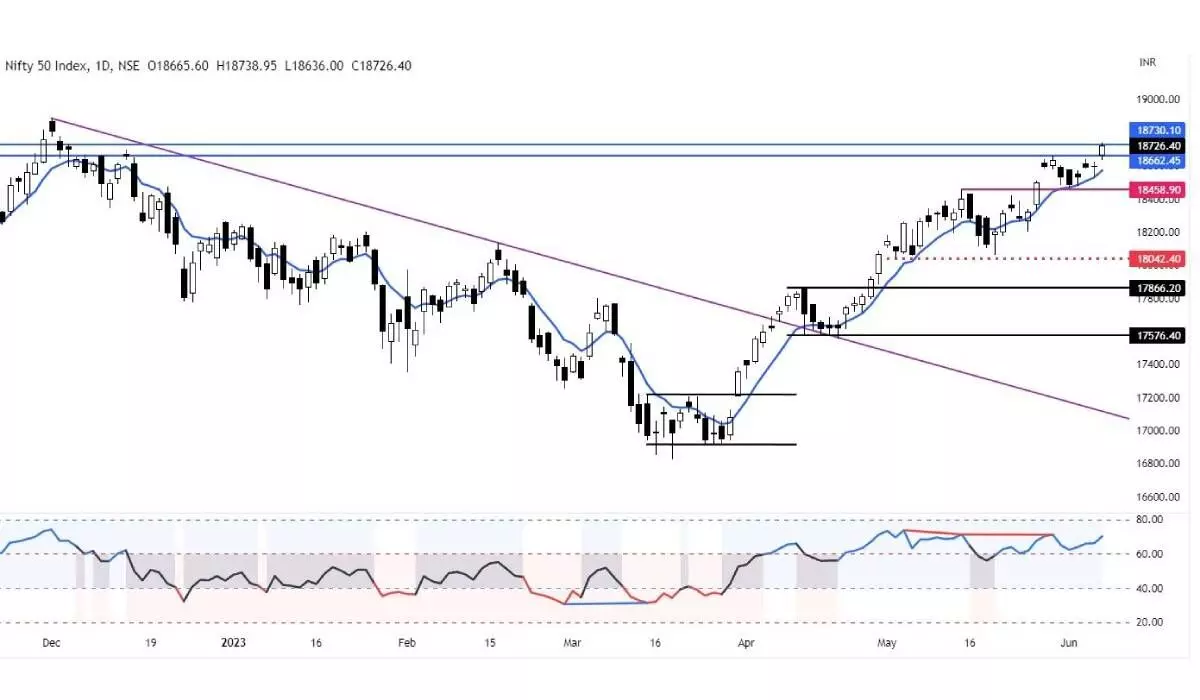
Task: Click the 19000.00 price axis tick
Action: pos(1159,100)
